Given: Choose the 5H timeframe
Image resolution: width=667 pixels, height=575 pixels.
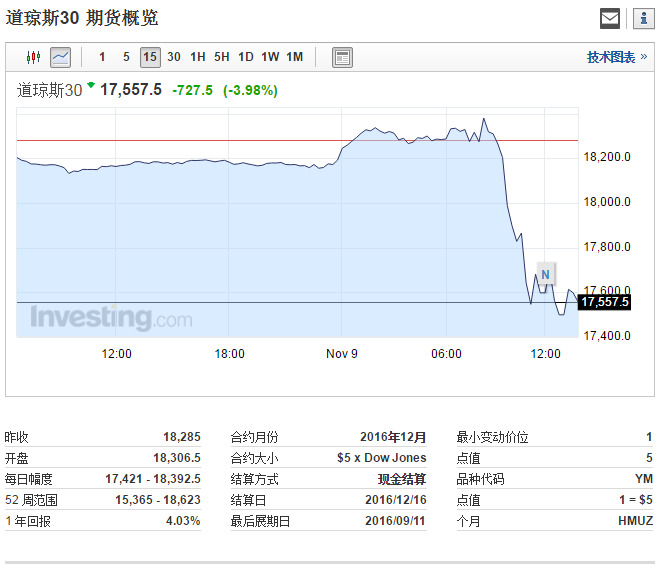Looking at the screenshot, I should 222,57.
